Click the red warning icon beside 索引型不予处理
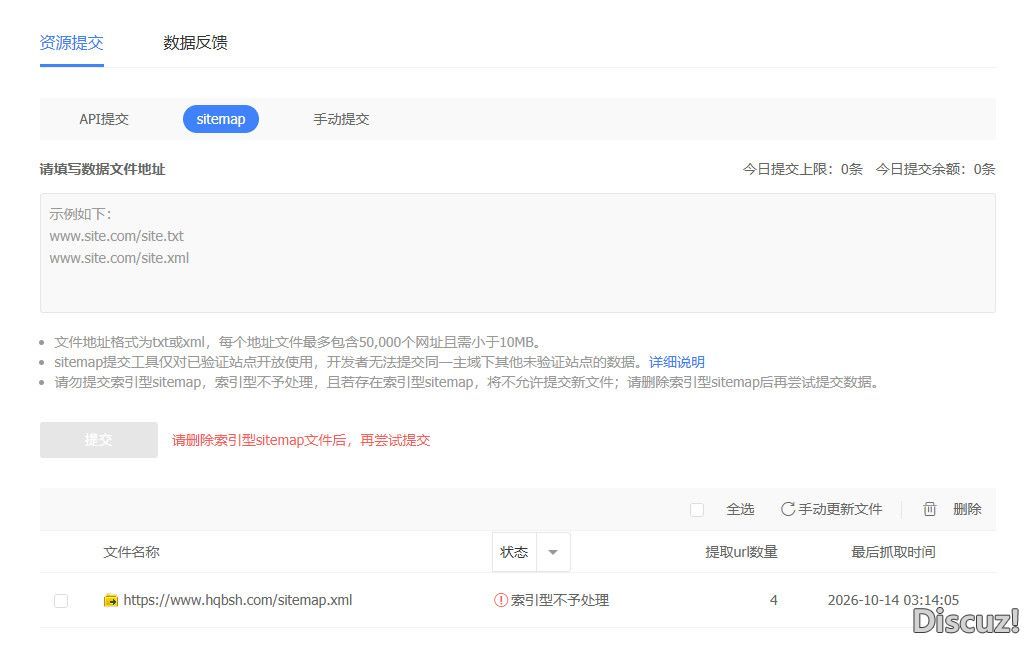The image size is (1036, 645). point(501,600)
